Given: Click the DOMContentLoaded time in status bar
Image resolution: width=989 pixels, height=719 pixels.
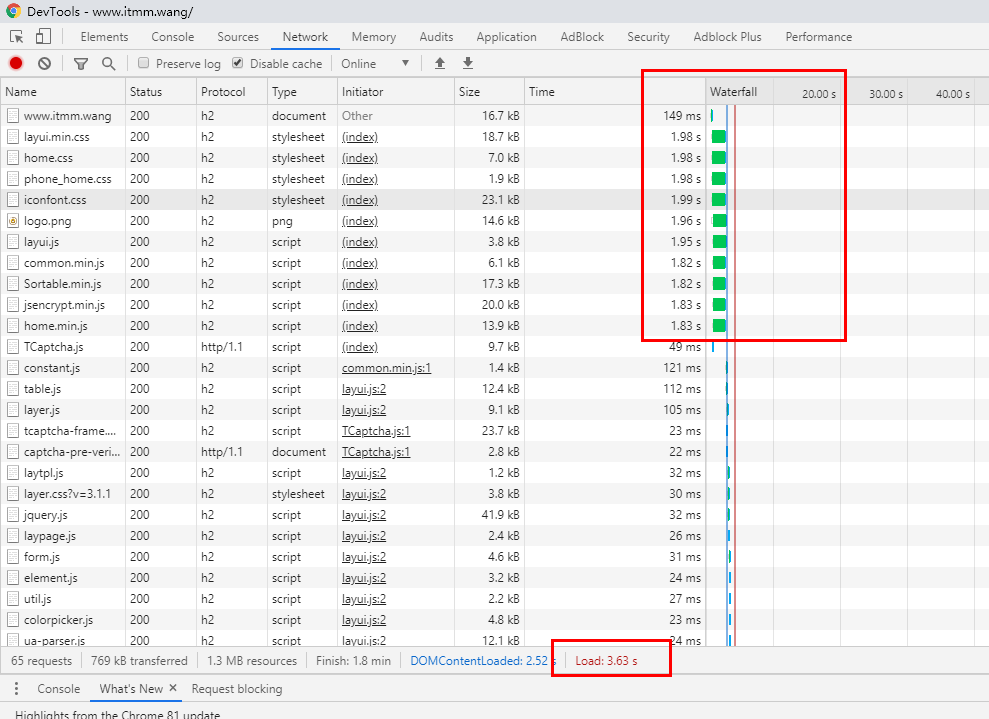Looking at the screenshot, I should click(x=483, y=661).
